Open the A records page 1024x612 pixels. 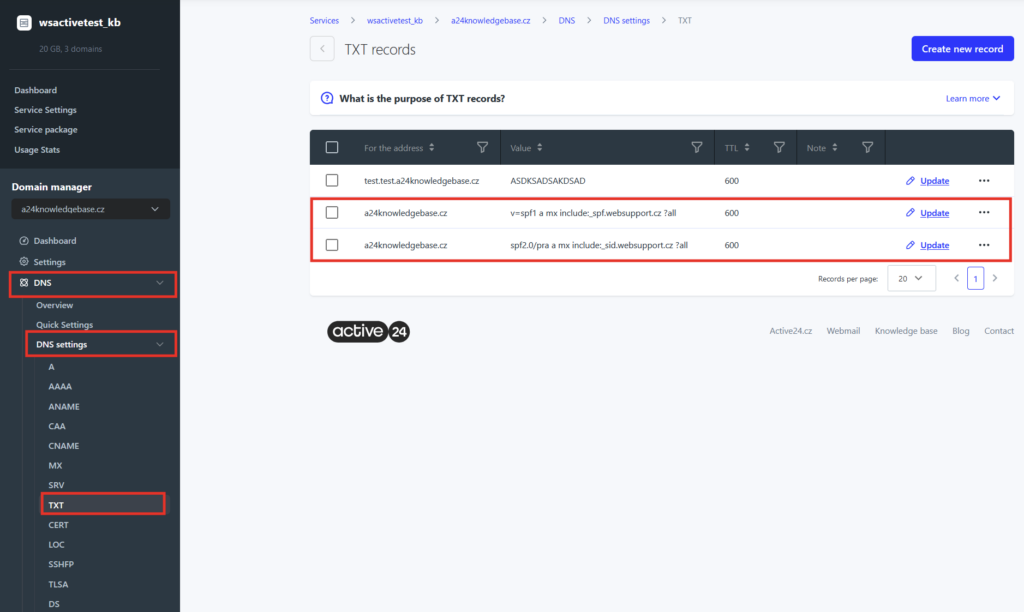click(52, 367)
